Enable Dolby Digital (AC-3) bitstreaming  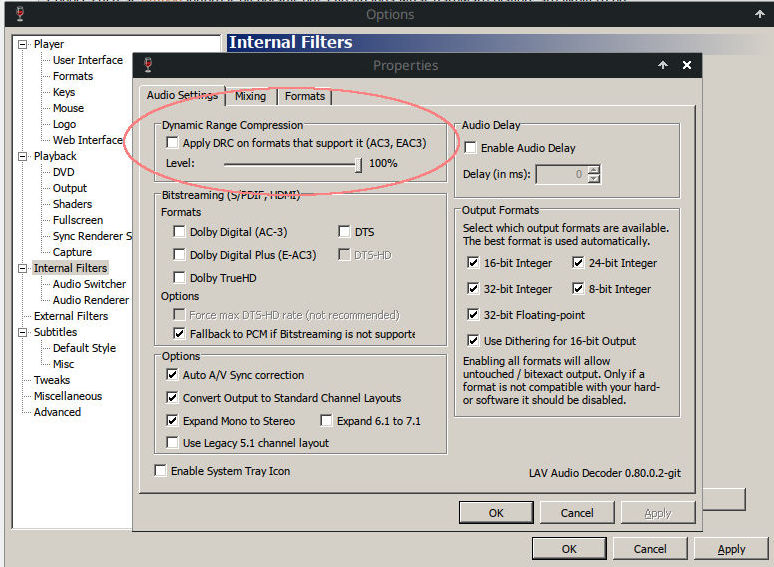pos(179,232)
